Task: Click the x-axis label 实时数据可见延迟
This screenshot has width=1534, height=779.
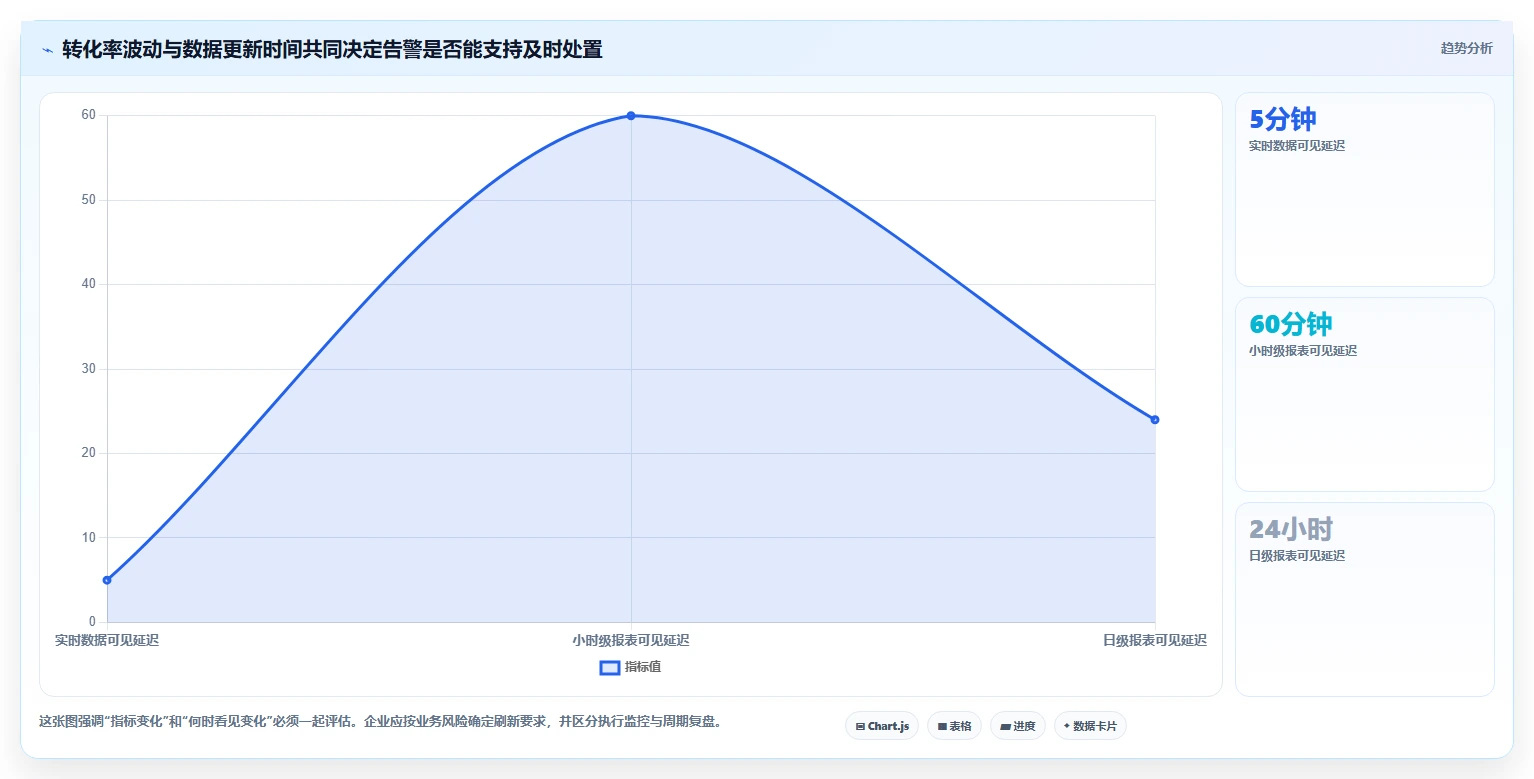Action: click(x=107, y=640)
